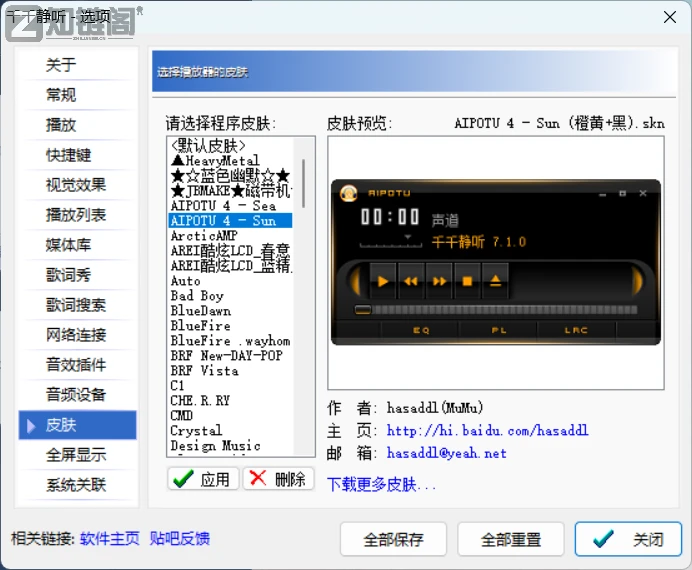This screenshot has height=570, width=692.
Task: Open the 关于 settings page
Action: coord(78,65)
